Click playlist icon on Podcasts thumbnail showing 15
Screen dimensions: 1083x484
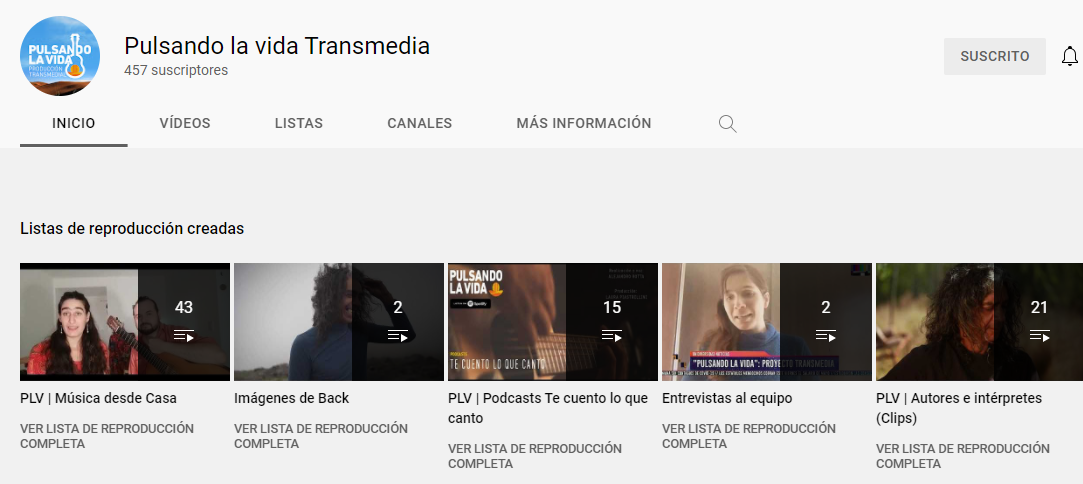(x=612, y=336)
